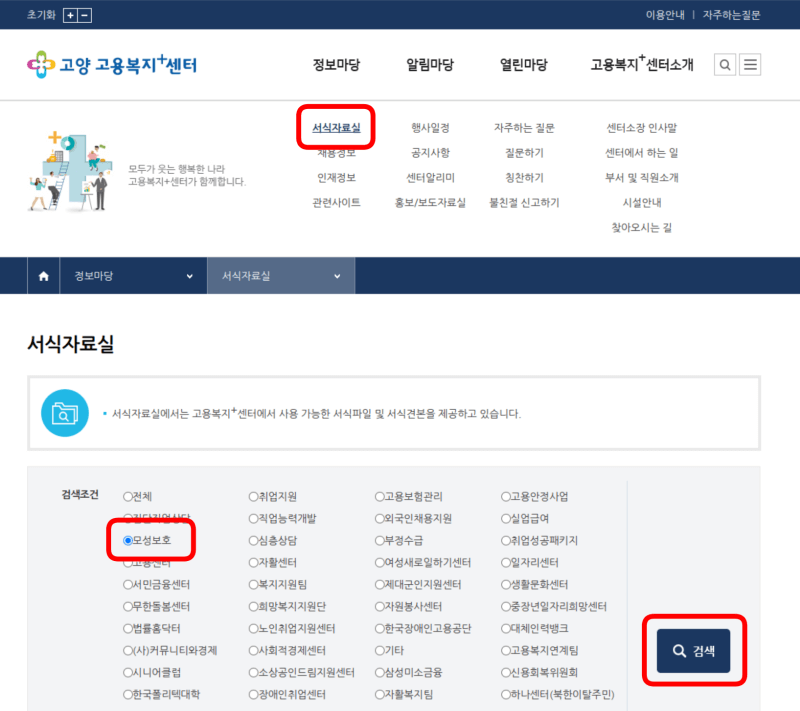The height and width of the screenshot is (711, 800).
Task: Open the full menu via hamburger icon
Action: 751,64
